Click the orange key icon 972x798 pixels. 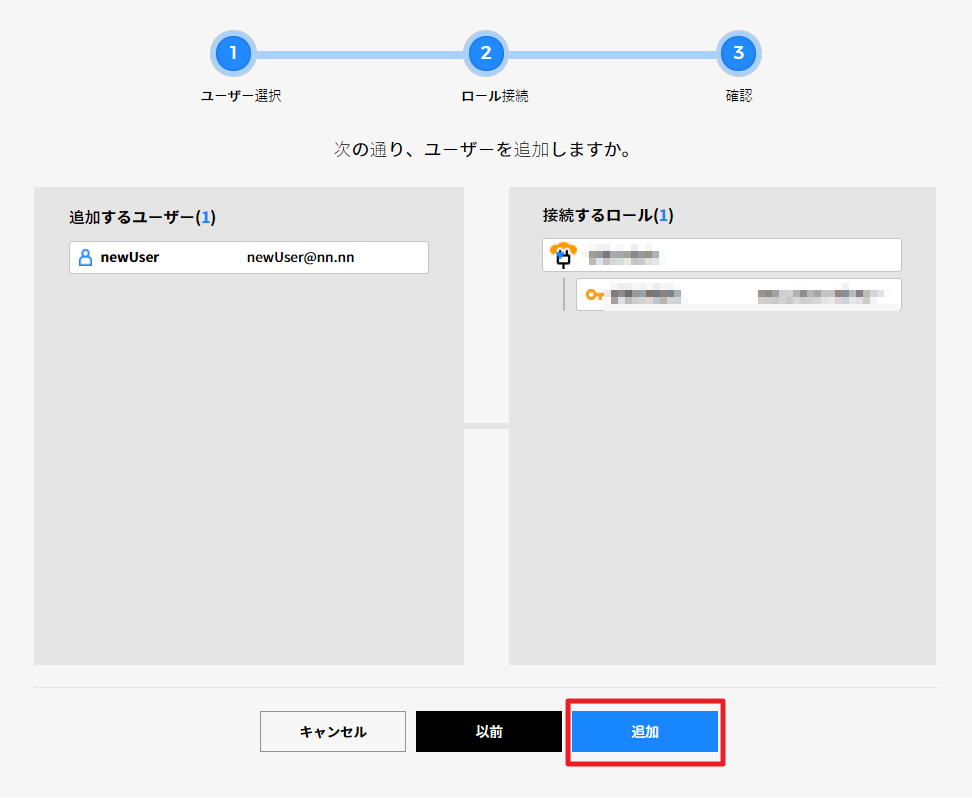coord(595,295)
